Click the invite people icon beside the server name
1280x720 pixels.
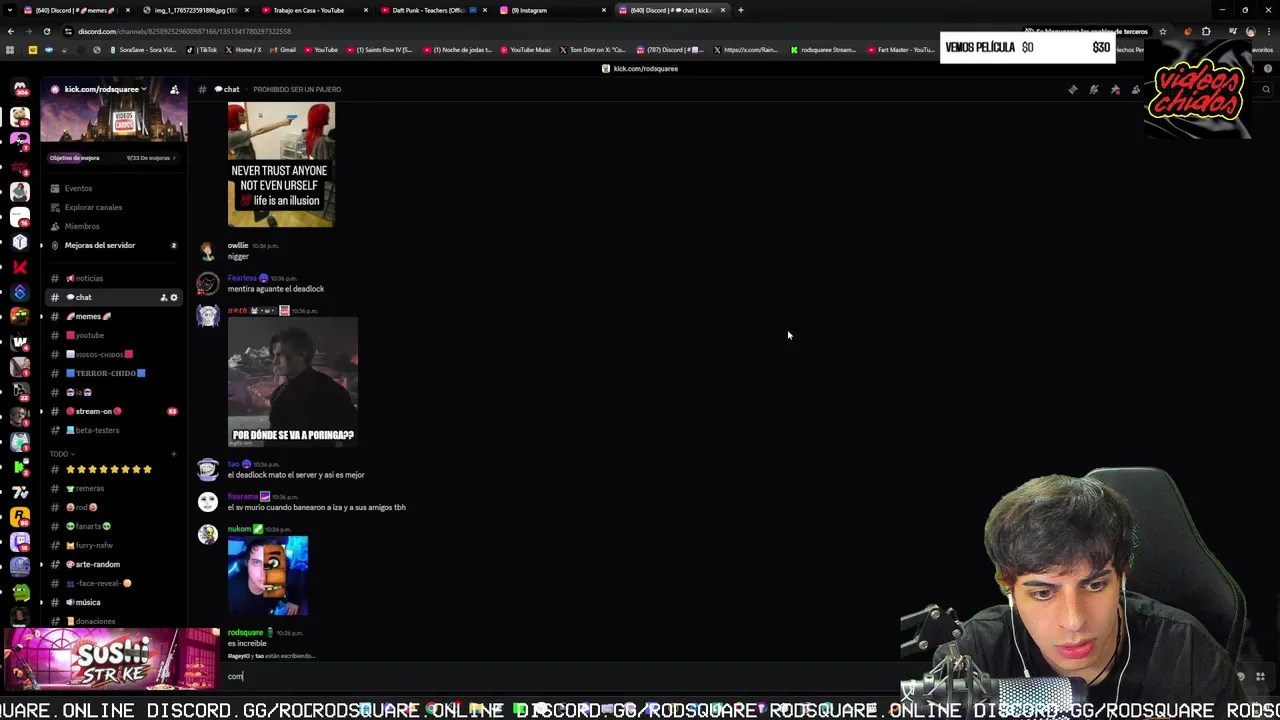tap(174, 89)
